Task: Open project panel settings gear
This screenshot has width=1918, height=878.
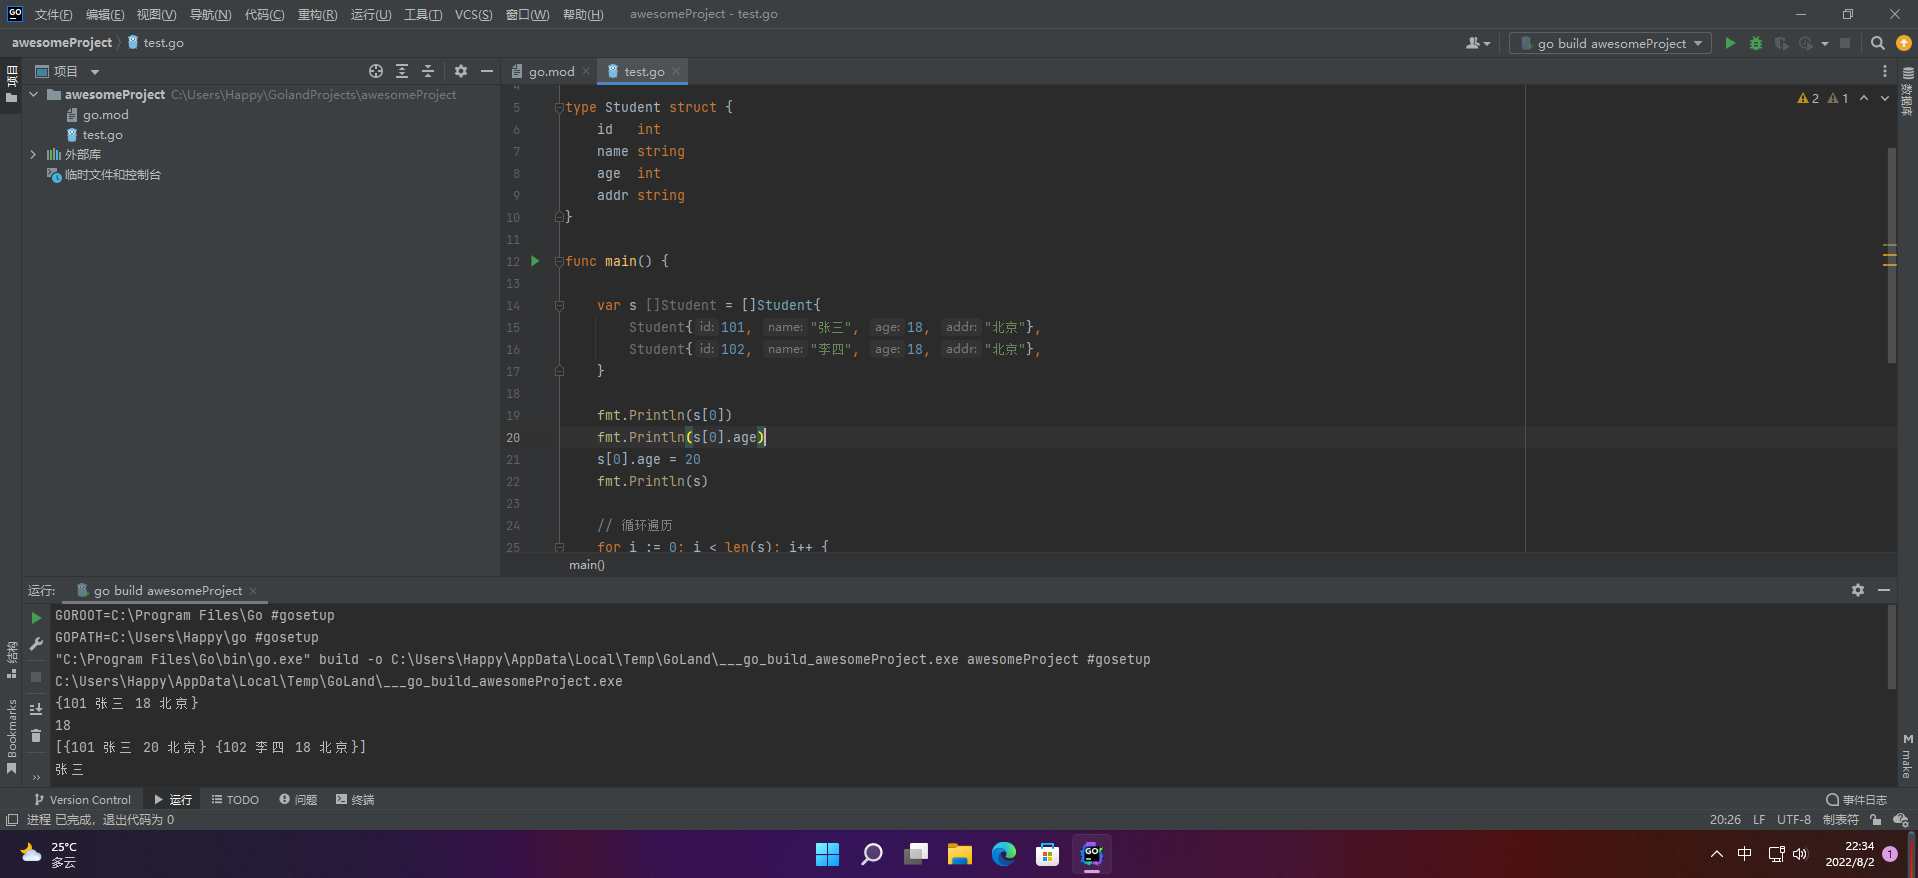Action: click(x=461, y=71)
